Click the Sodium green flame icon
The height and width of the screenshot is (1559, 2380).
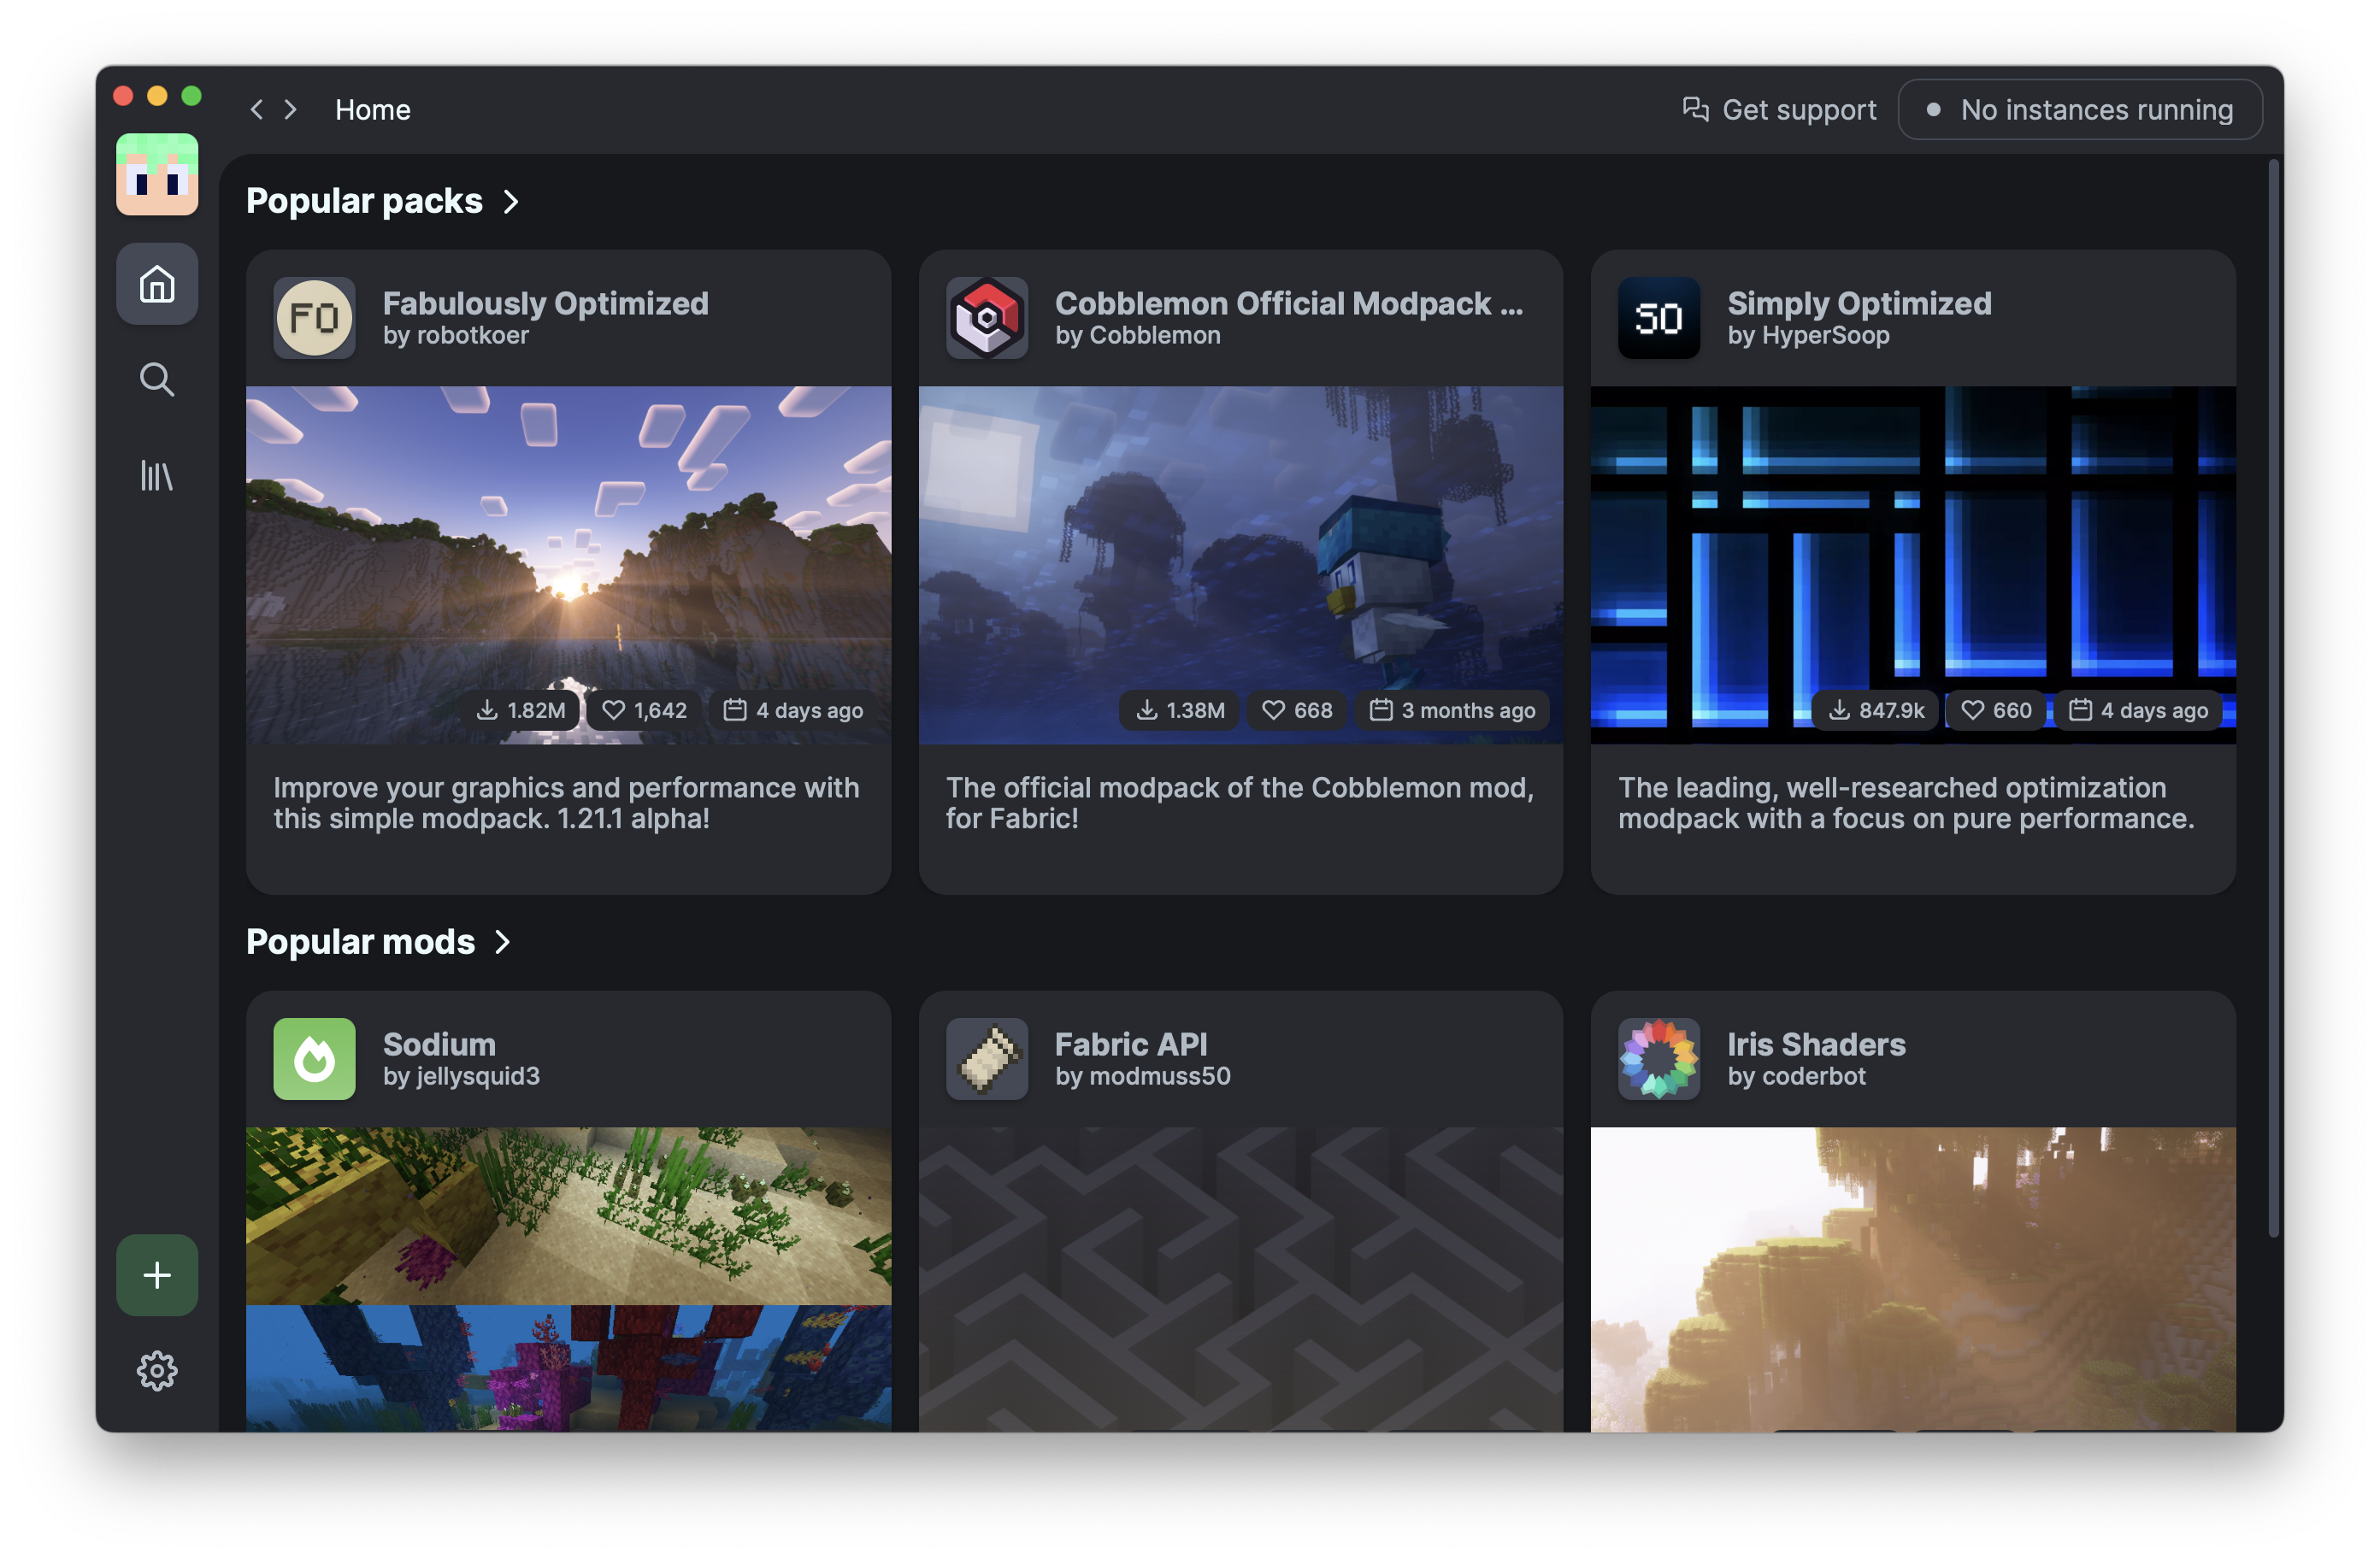(x=314, y=1059)
